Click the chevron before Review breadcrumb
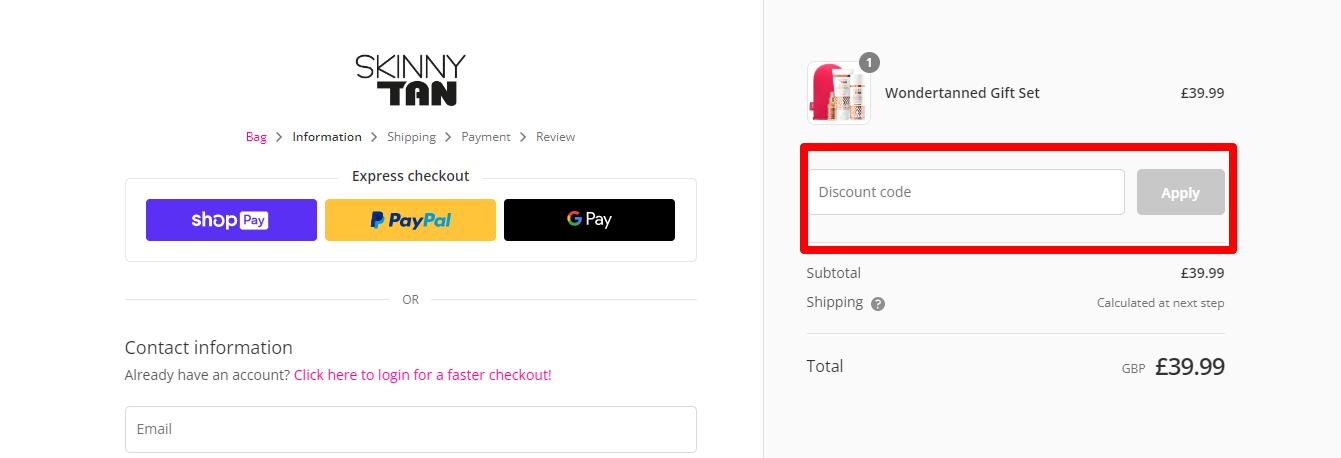Screen dimensions: 1341x458 click(x=523, y=137)
